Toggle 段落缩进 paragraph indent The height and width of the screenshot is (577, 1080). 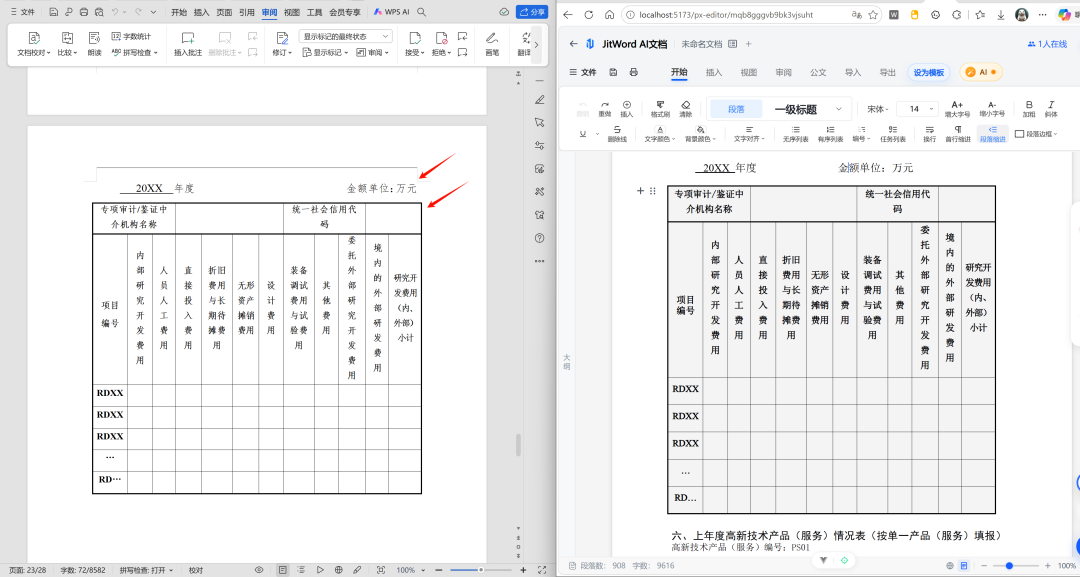point(993,134)
